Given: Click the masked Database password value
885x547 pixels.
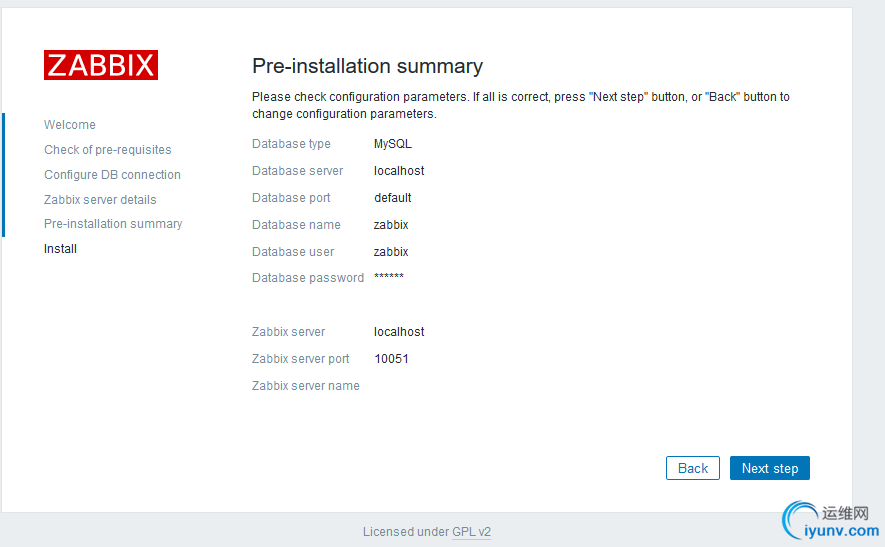Looking at the screenshot, I should click(x=389, y=277).
